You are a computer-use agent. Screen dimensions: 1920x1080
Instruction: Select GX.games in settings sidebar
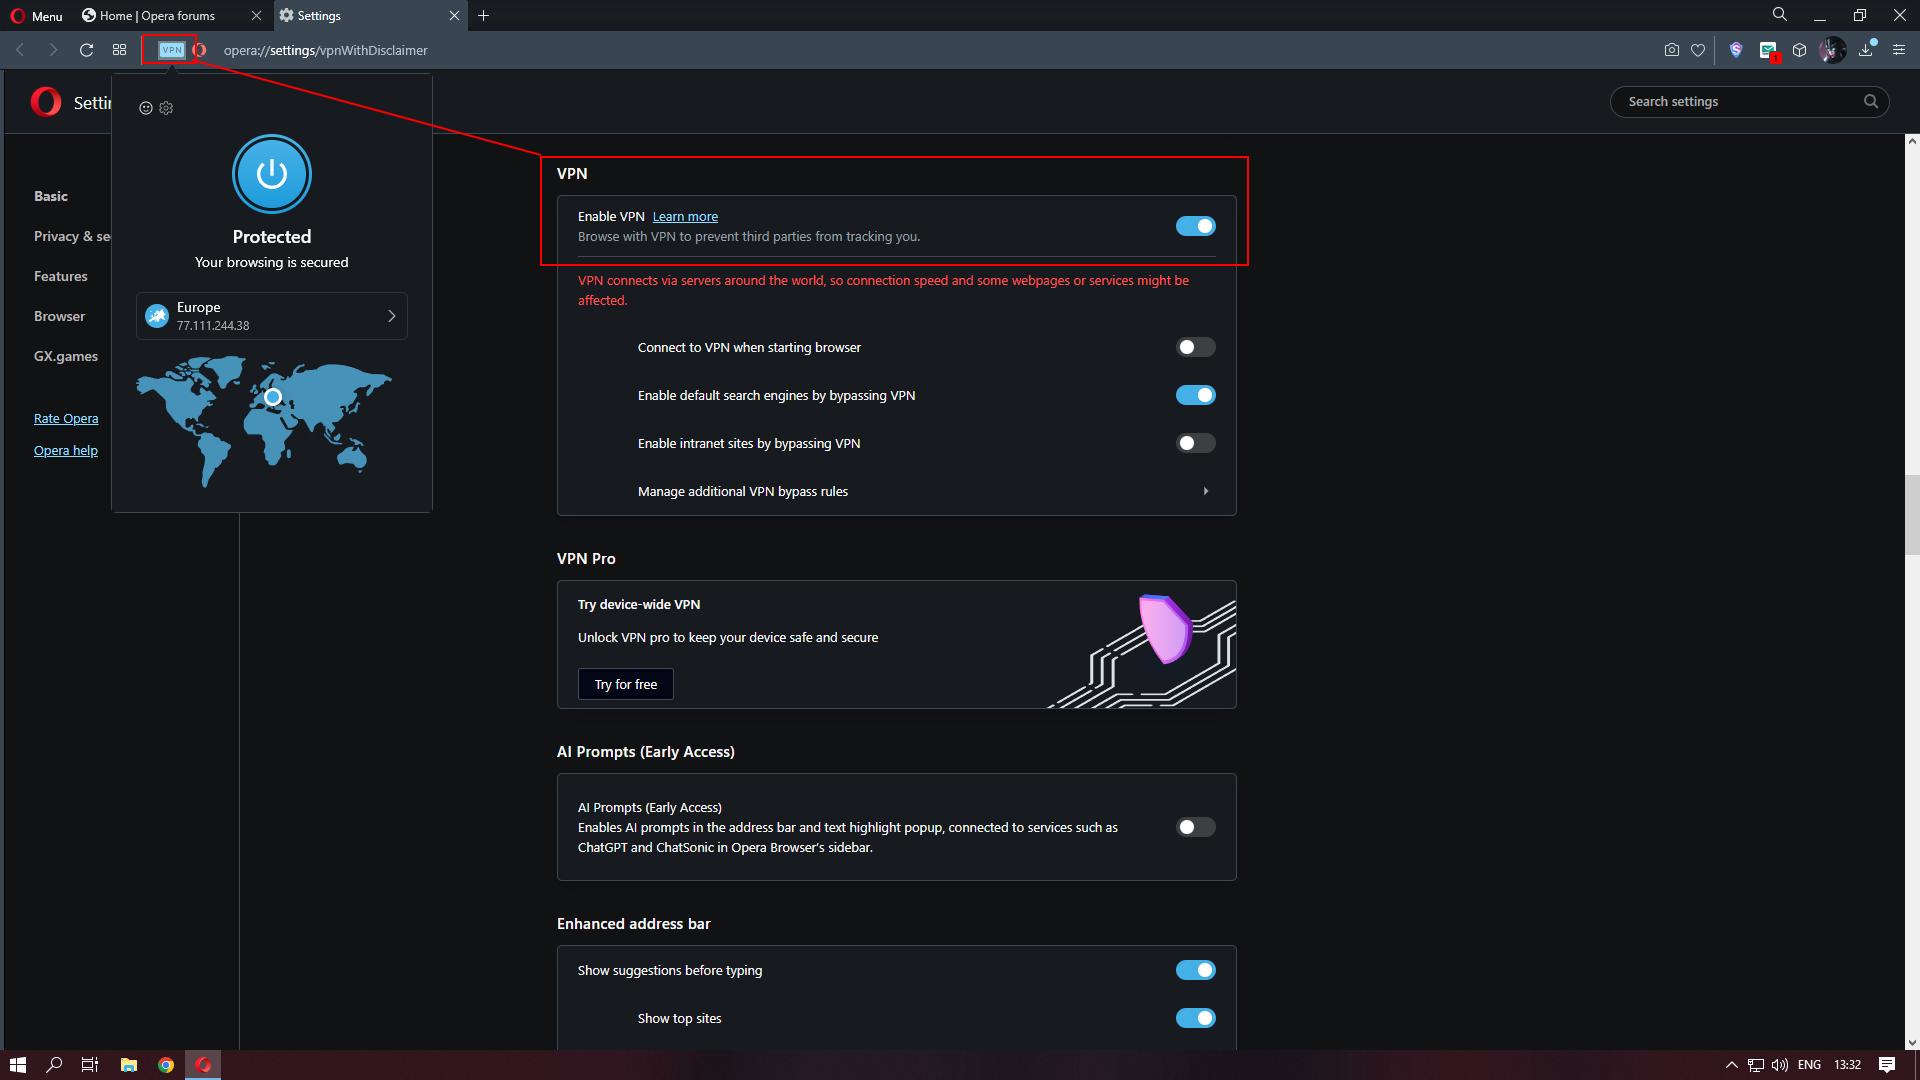(x=66, y=356)
